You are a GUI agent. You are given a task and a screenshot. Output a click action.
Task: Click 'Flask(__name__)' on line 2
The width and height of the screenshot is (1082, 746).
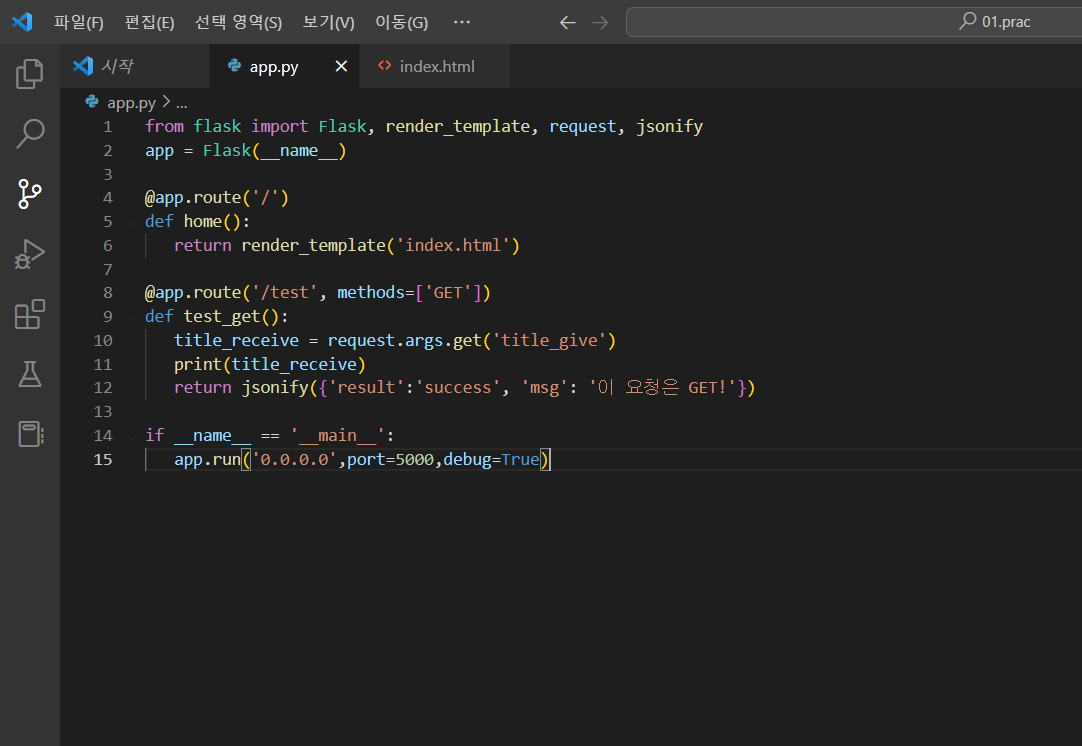(274, 150)
